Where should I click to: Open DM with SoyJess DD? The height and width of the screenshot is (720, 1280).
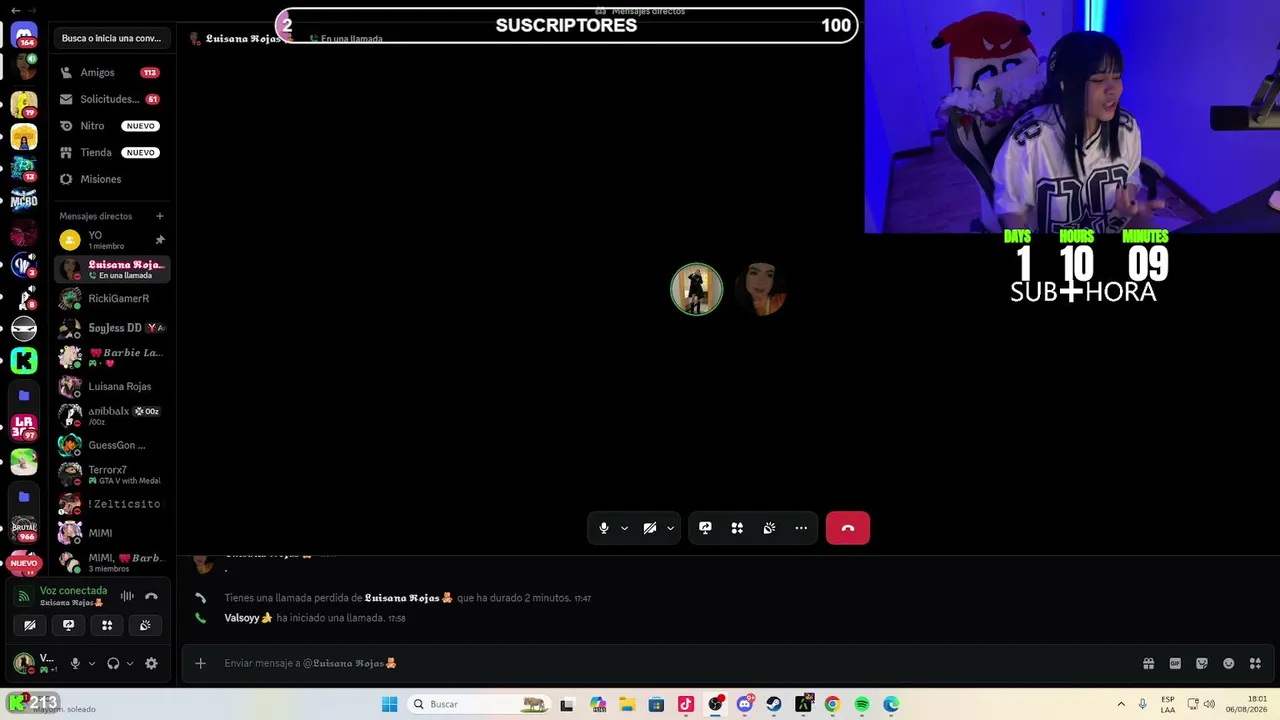[111, 328]
